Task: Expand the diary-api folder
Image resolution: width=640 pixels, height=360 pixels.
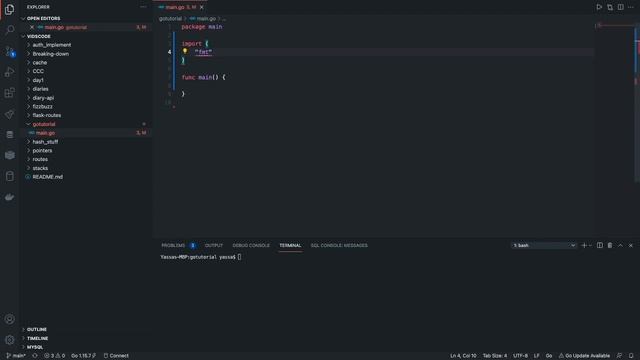Action: point(43,98)
